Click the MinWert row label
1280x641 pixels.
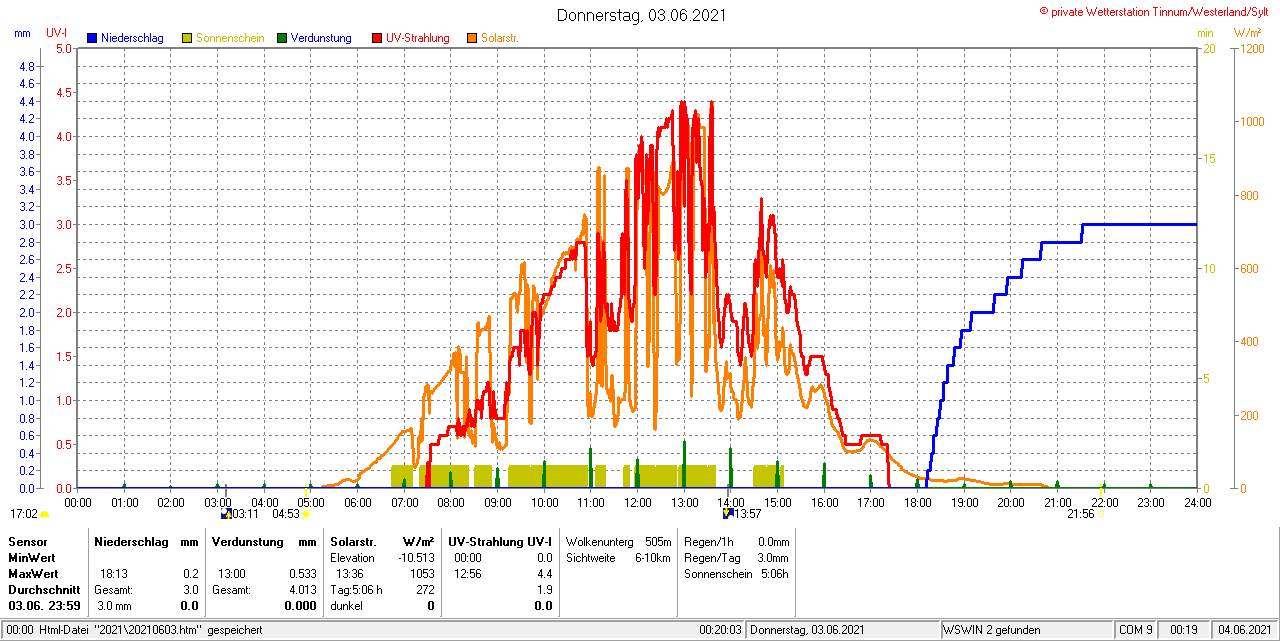coord(32,557)
